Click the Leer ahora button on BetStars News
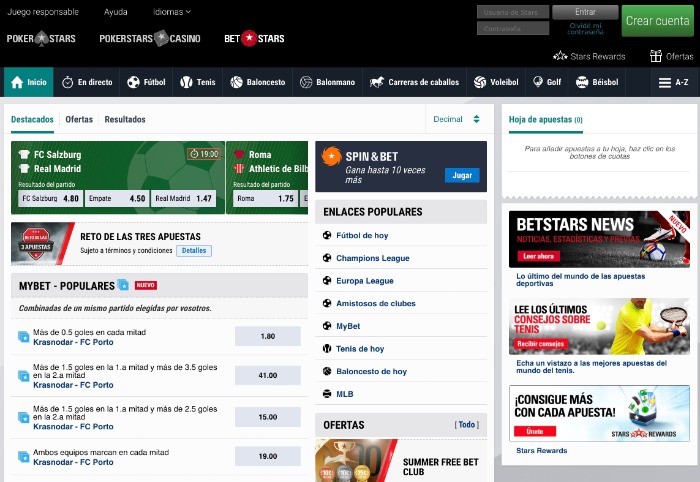This screenshot has height=482, width=700. pos(538,256)
